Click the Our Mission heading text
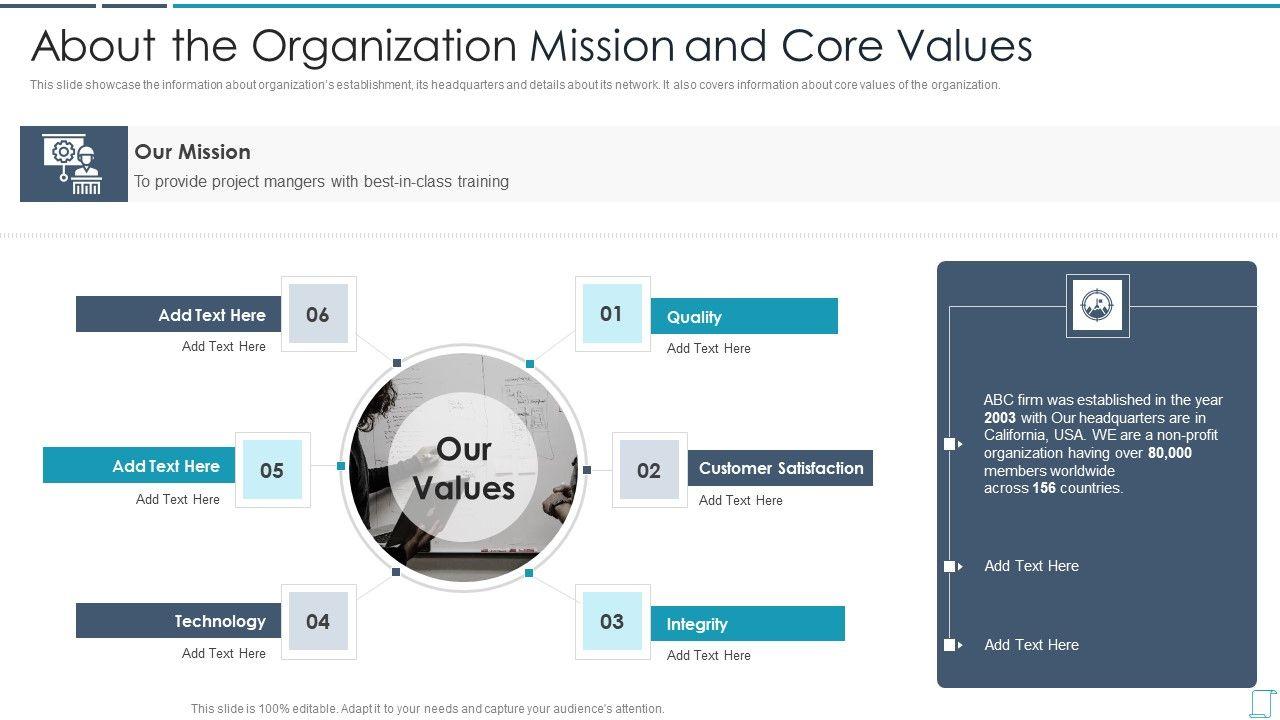 [192, 152]
